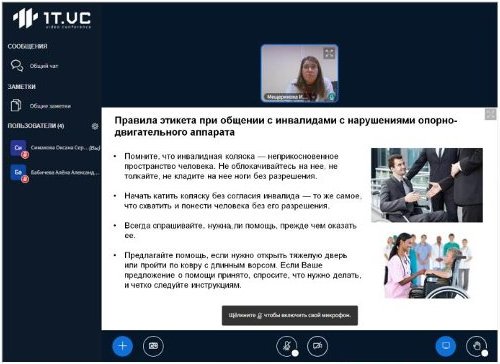Viewport: 500px width, 364px height.
Task: Turn on webcam sharing button
Action: point(317,346)
